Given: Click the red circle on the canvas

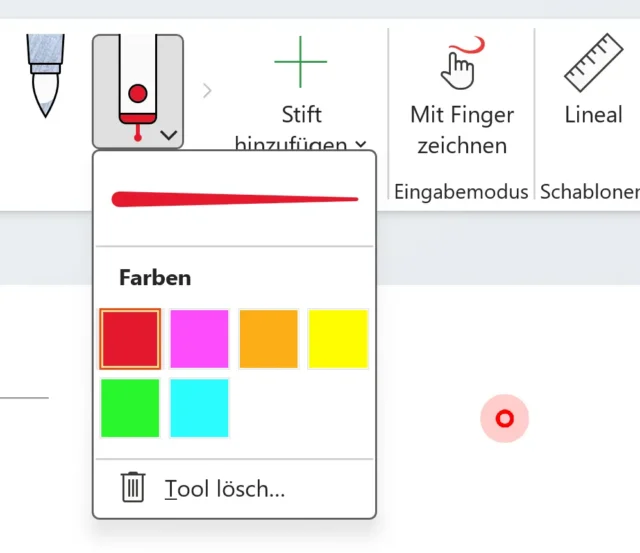Looking at the screenshot, I should (x=505, y=419).
